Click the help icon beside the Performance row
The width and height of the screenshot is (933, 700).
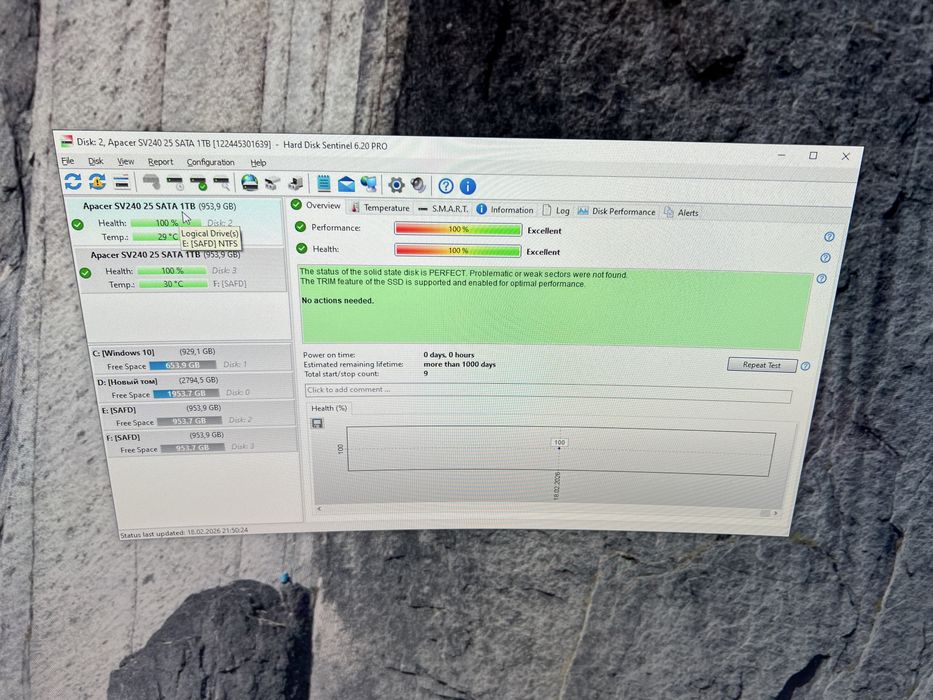click(x=829, y=237)
